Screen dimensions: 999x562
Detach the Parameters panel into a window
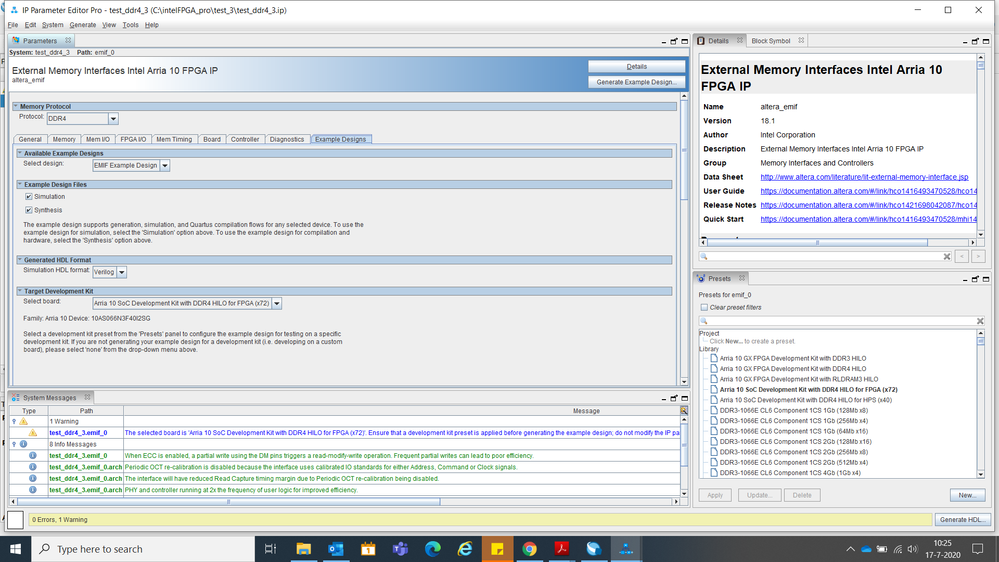[x=674, y=41]
